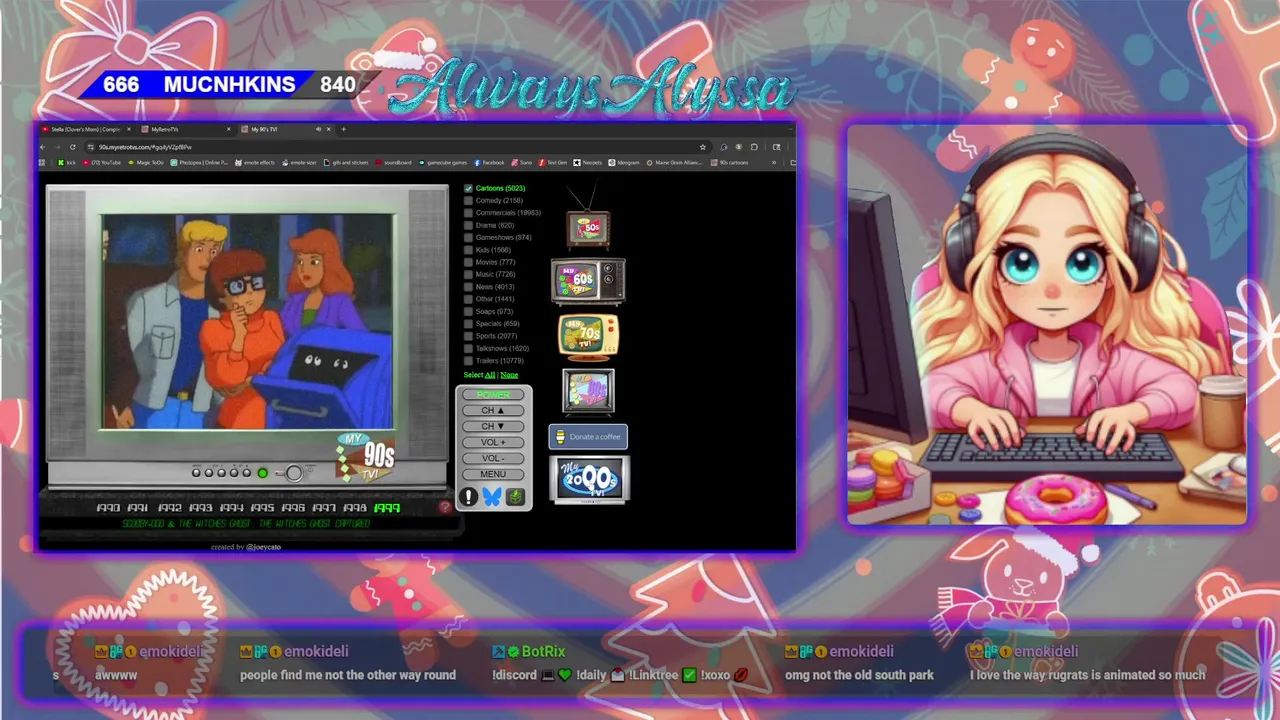Viewport: 1280px width, 720px height.
Task: Open the Facebook bookmark
Action: point(490,162)
